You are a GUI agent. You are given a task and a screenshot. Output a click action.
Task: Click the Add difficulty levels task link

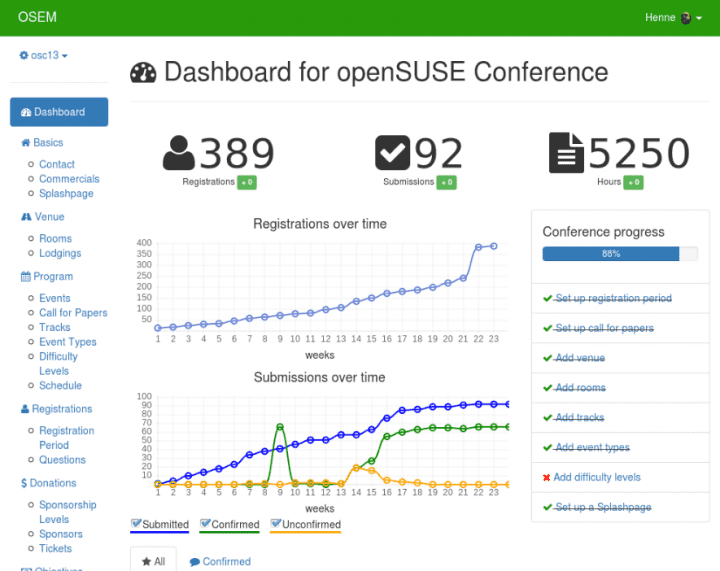tap(597, 477)
